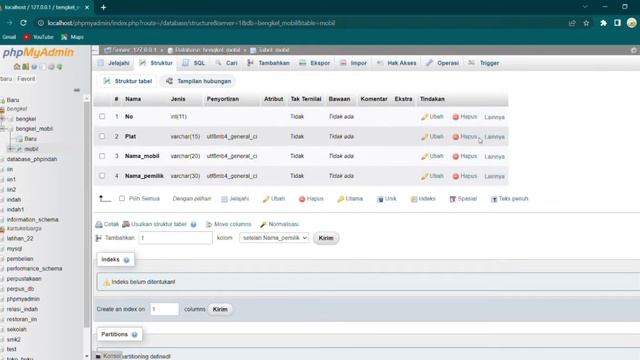
Task: Open the Tambahkan tab in top menu
Action: [269, 63]
